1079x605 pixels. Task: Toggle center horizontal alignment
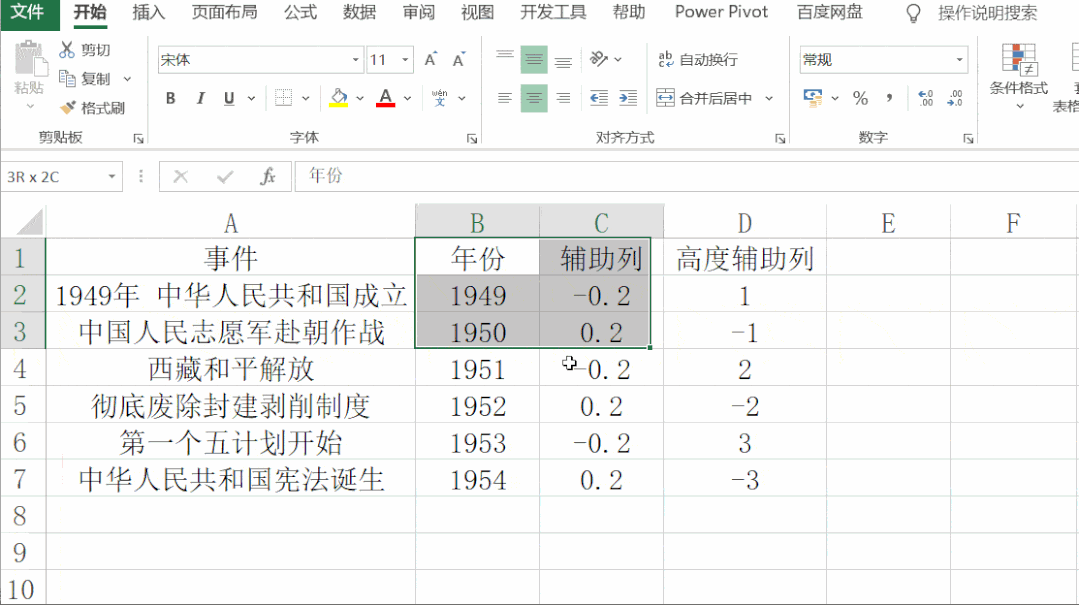(534, 98)
